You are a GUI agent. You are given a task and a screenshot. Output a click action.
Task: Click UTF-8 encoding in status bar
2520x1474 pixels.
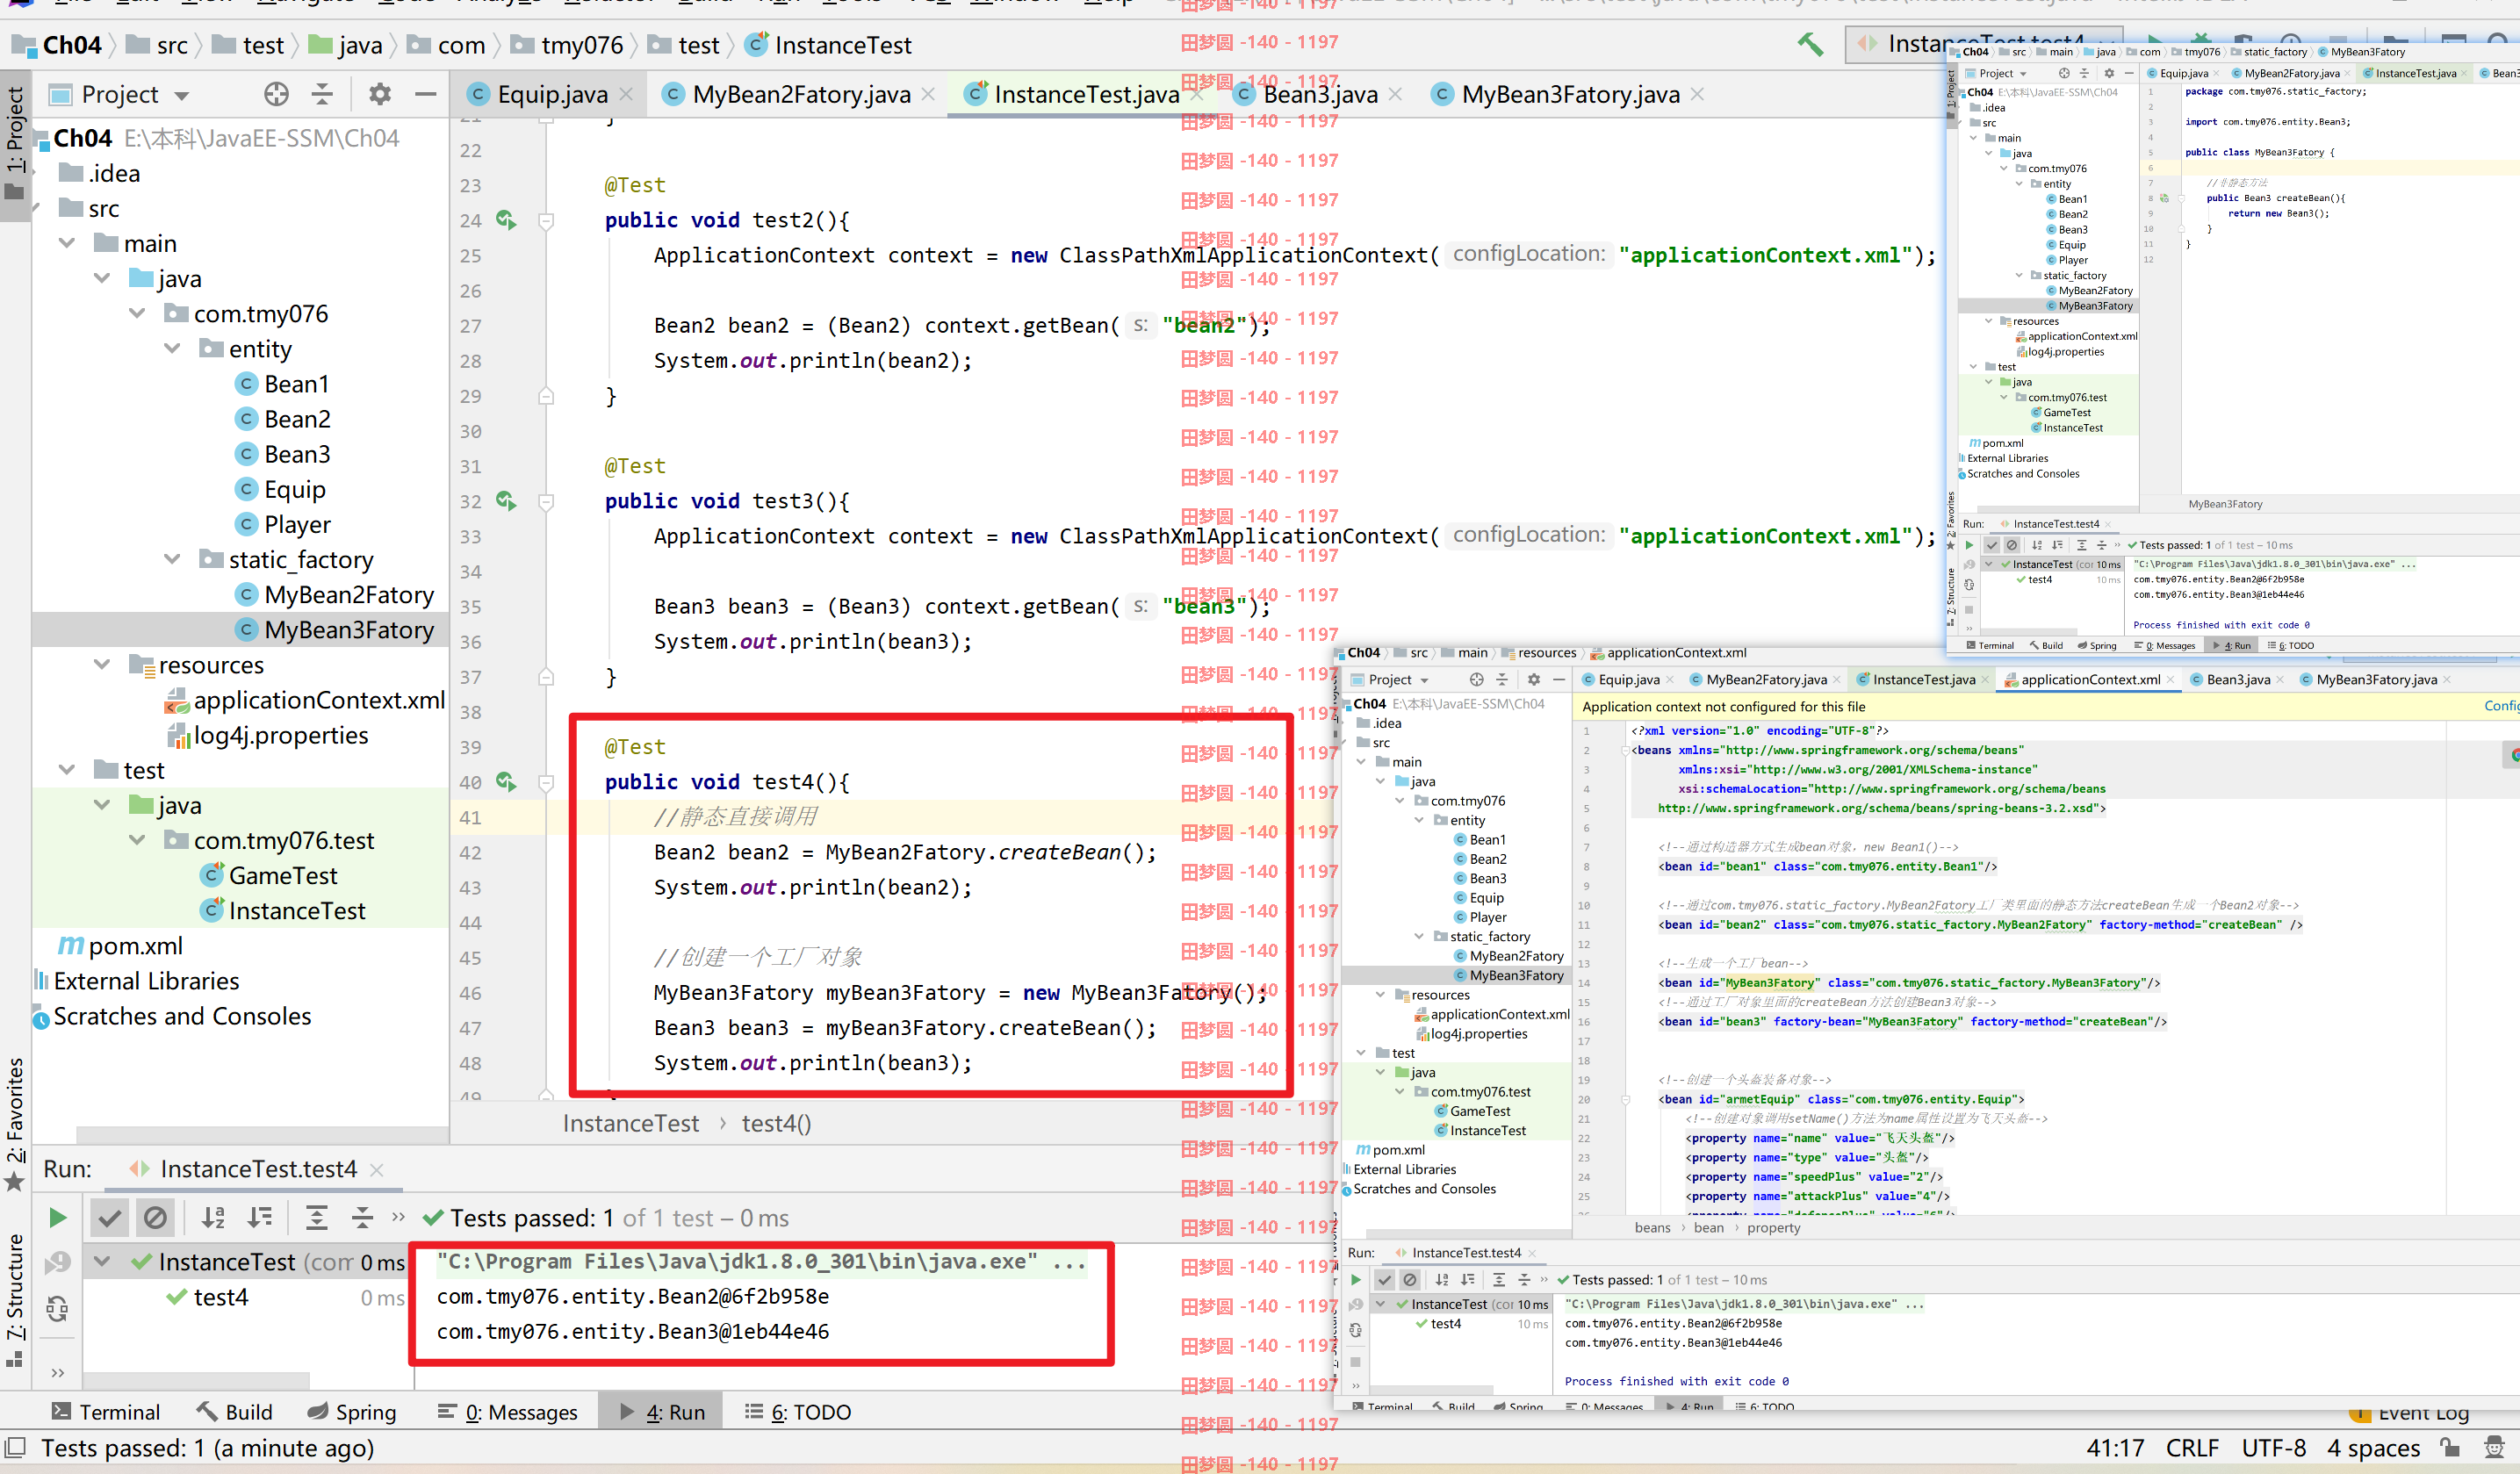pos(2274,1448)
